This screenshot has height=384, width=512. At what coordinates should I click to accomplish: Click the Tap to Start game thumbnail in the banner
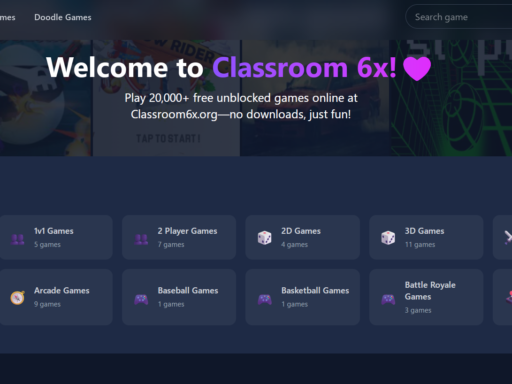pyautogui.click(x=166, y=98)
